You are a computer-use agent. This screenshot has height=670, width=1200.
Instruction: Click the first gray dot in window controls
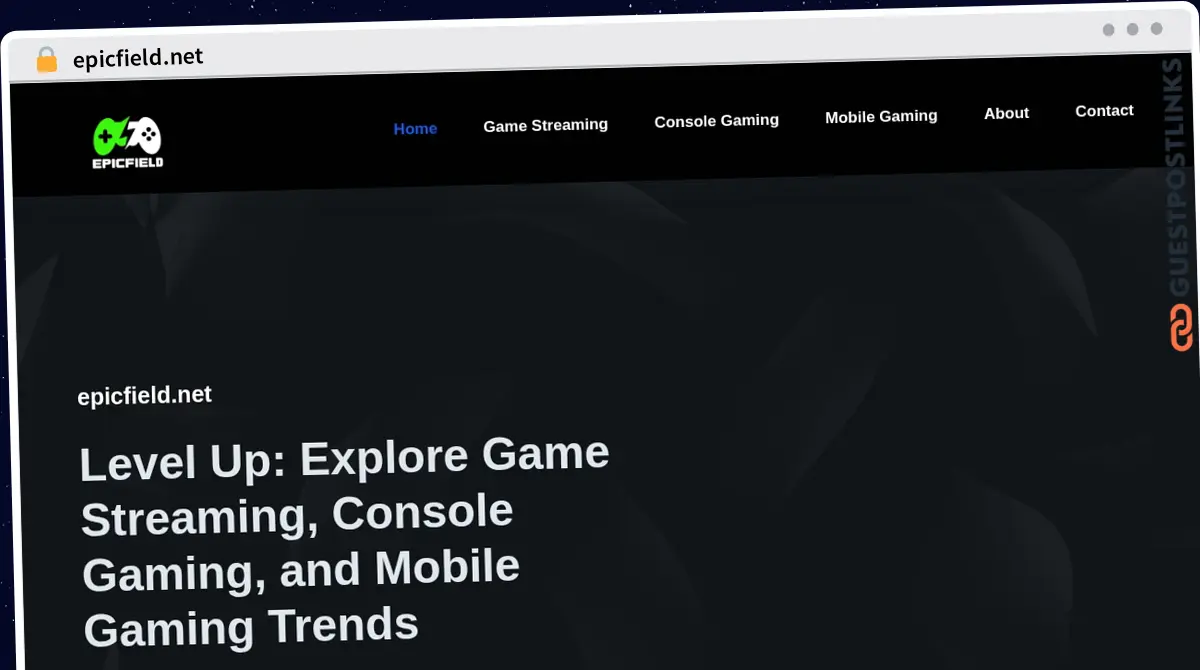[x=1108, y=30]
